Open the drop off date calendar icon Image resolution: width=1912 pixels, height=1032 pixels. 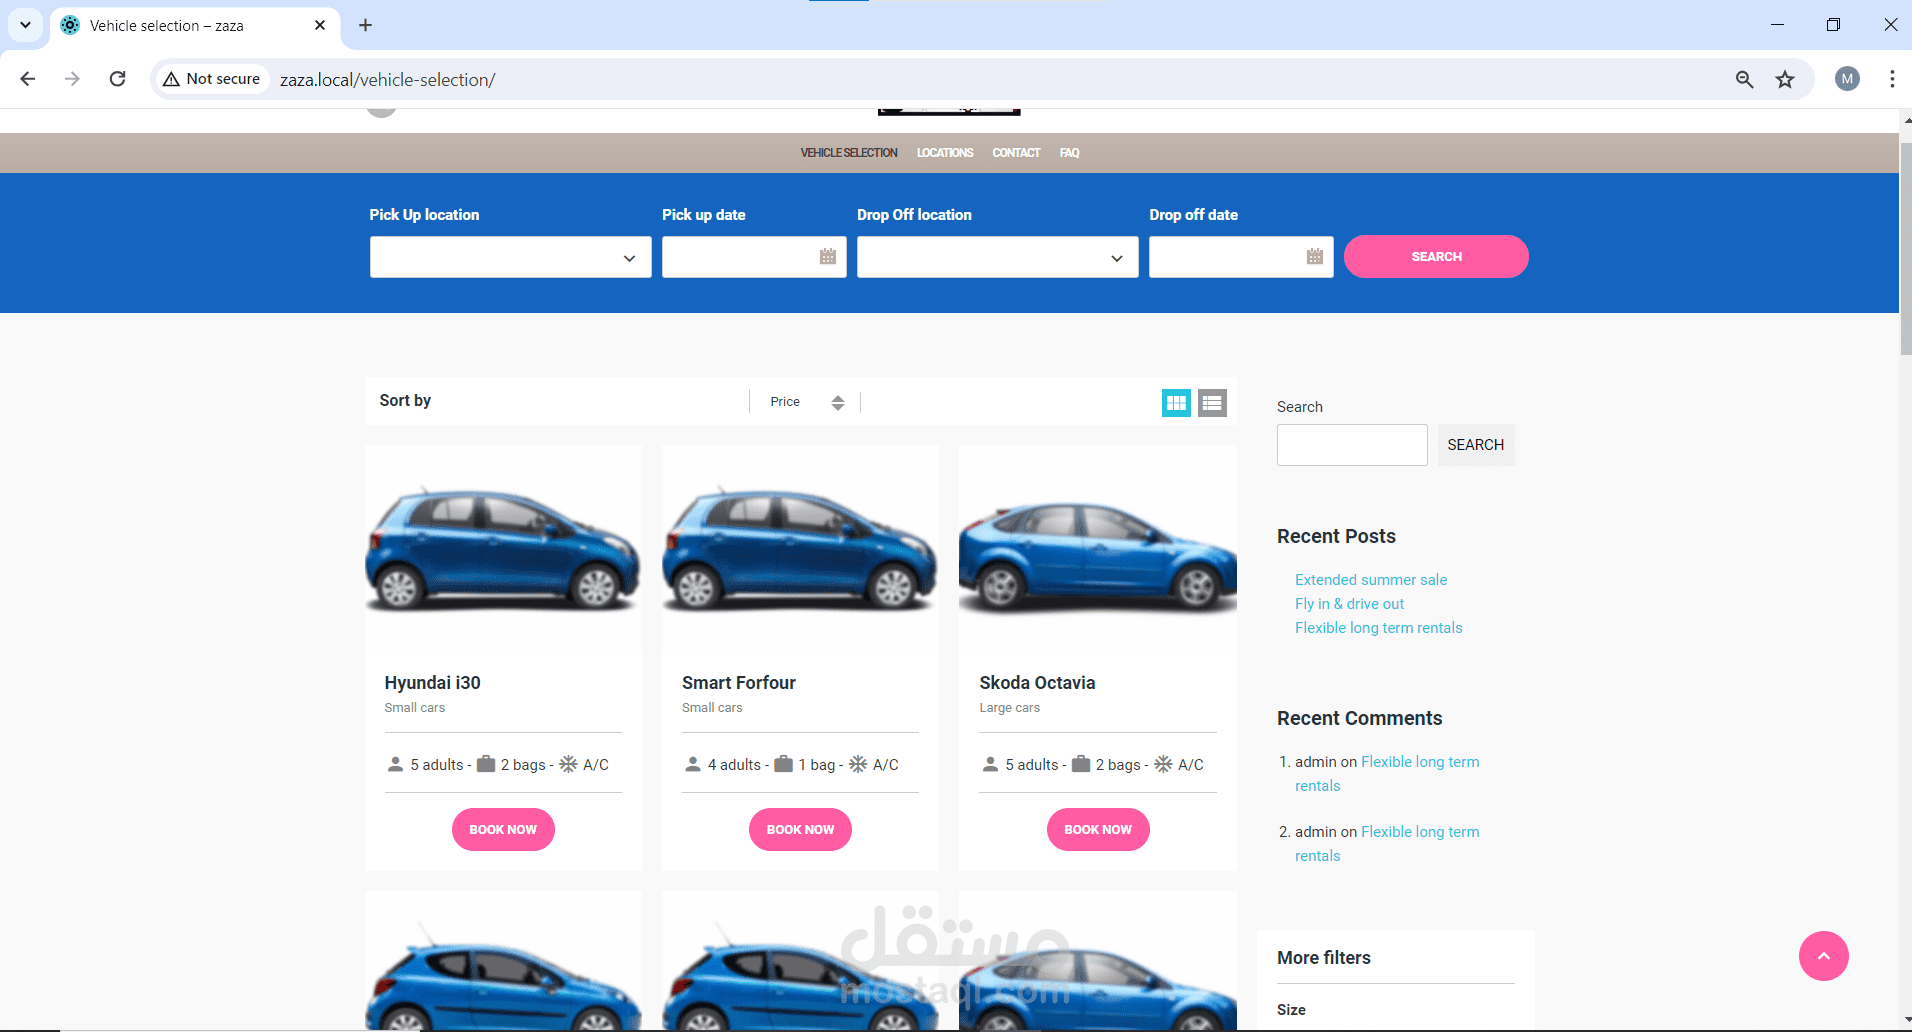[1315, 257]
